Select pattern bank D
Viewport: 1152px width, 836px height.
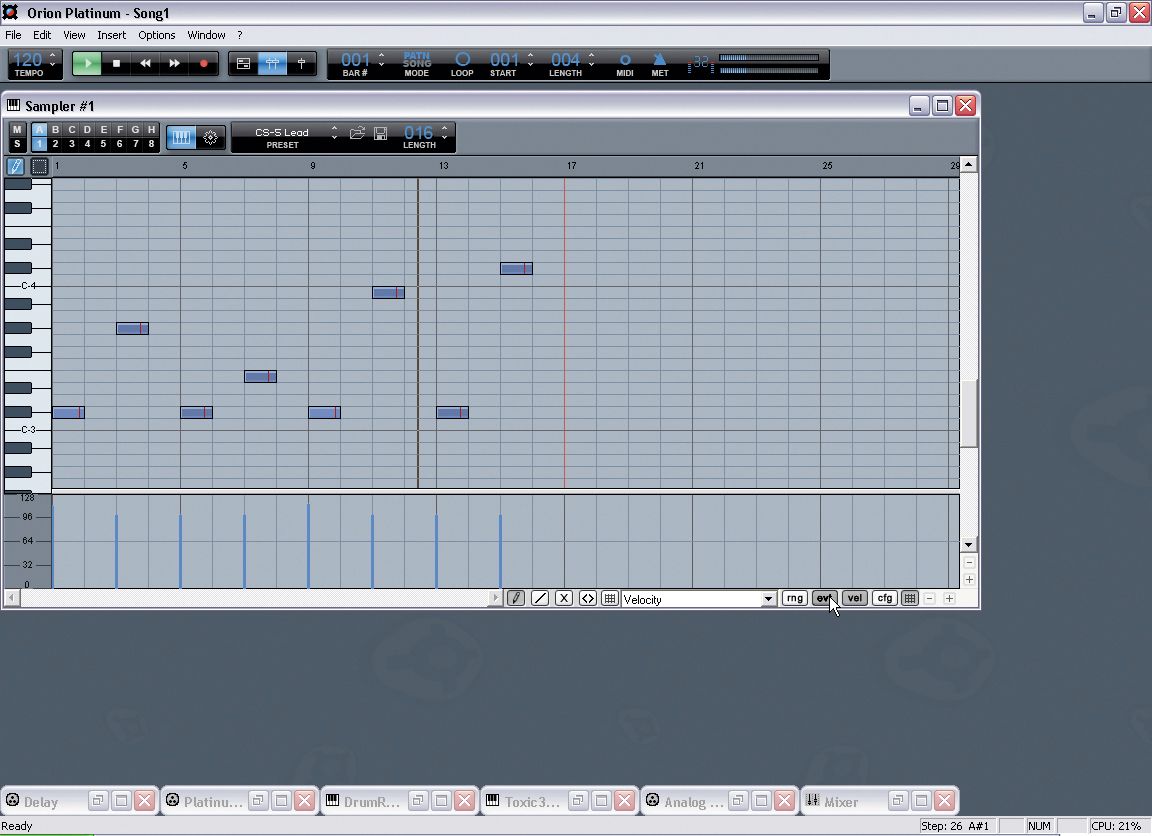click(x=87, y=129)
